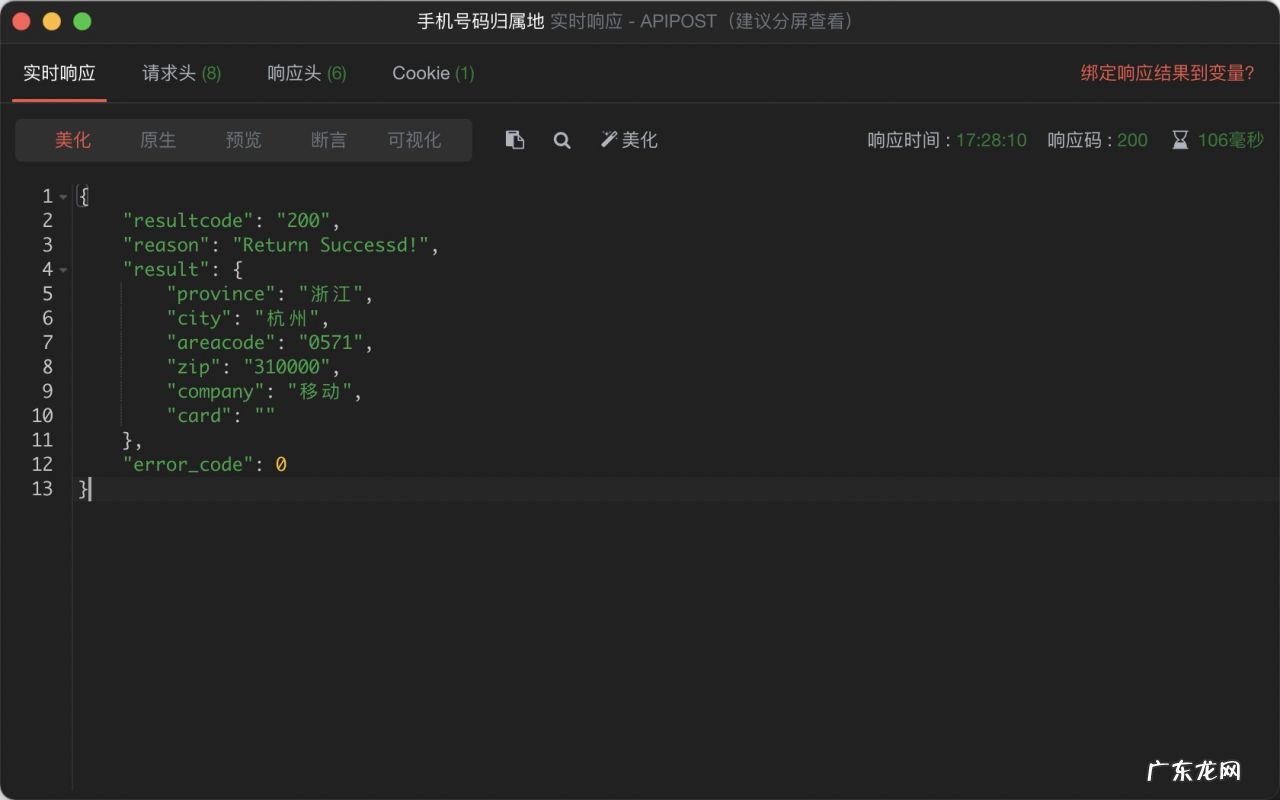Select the 断言 view mode

(x=328, y=140)
